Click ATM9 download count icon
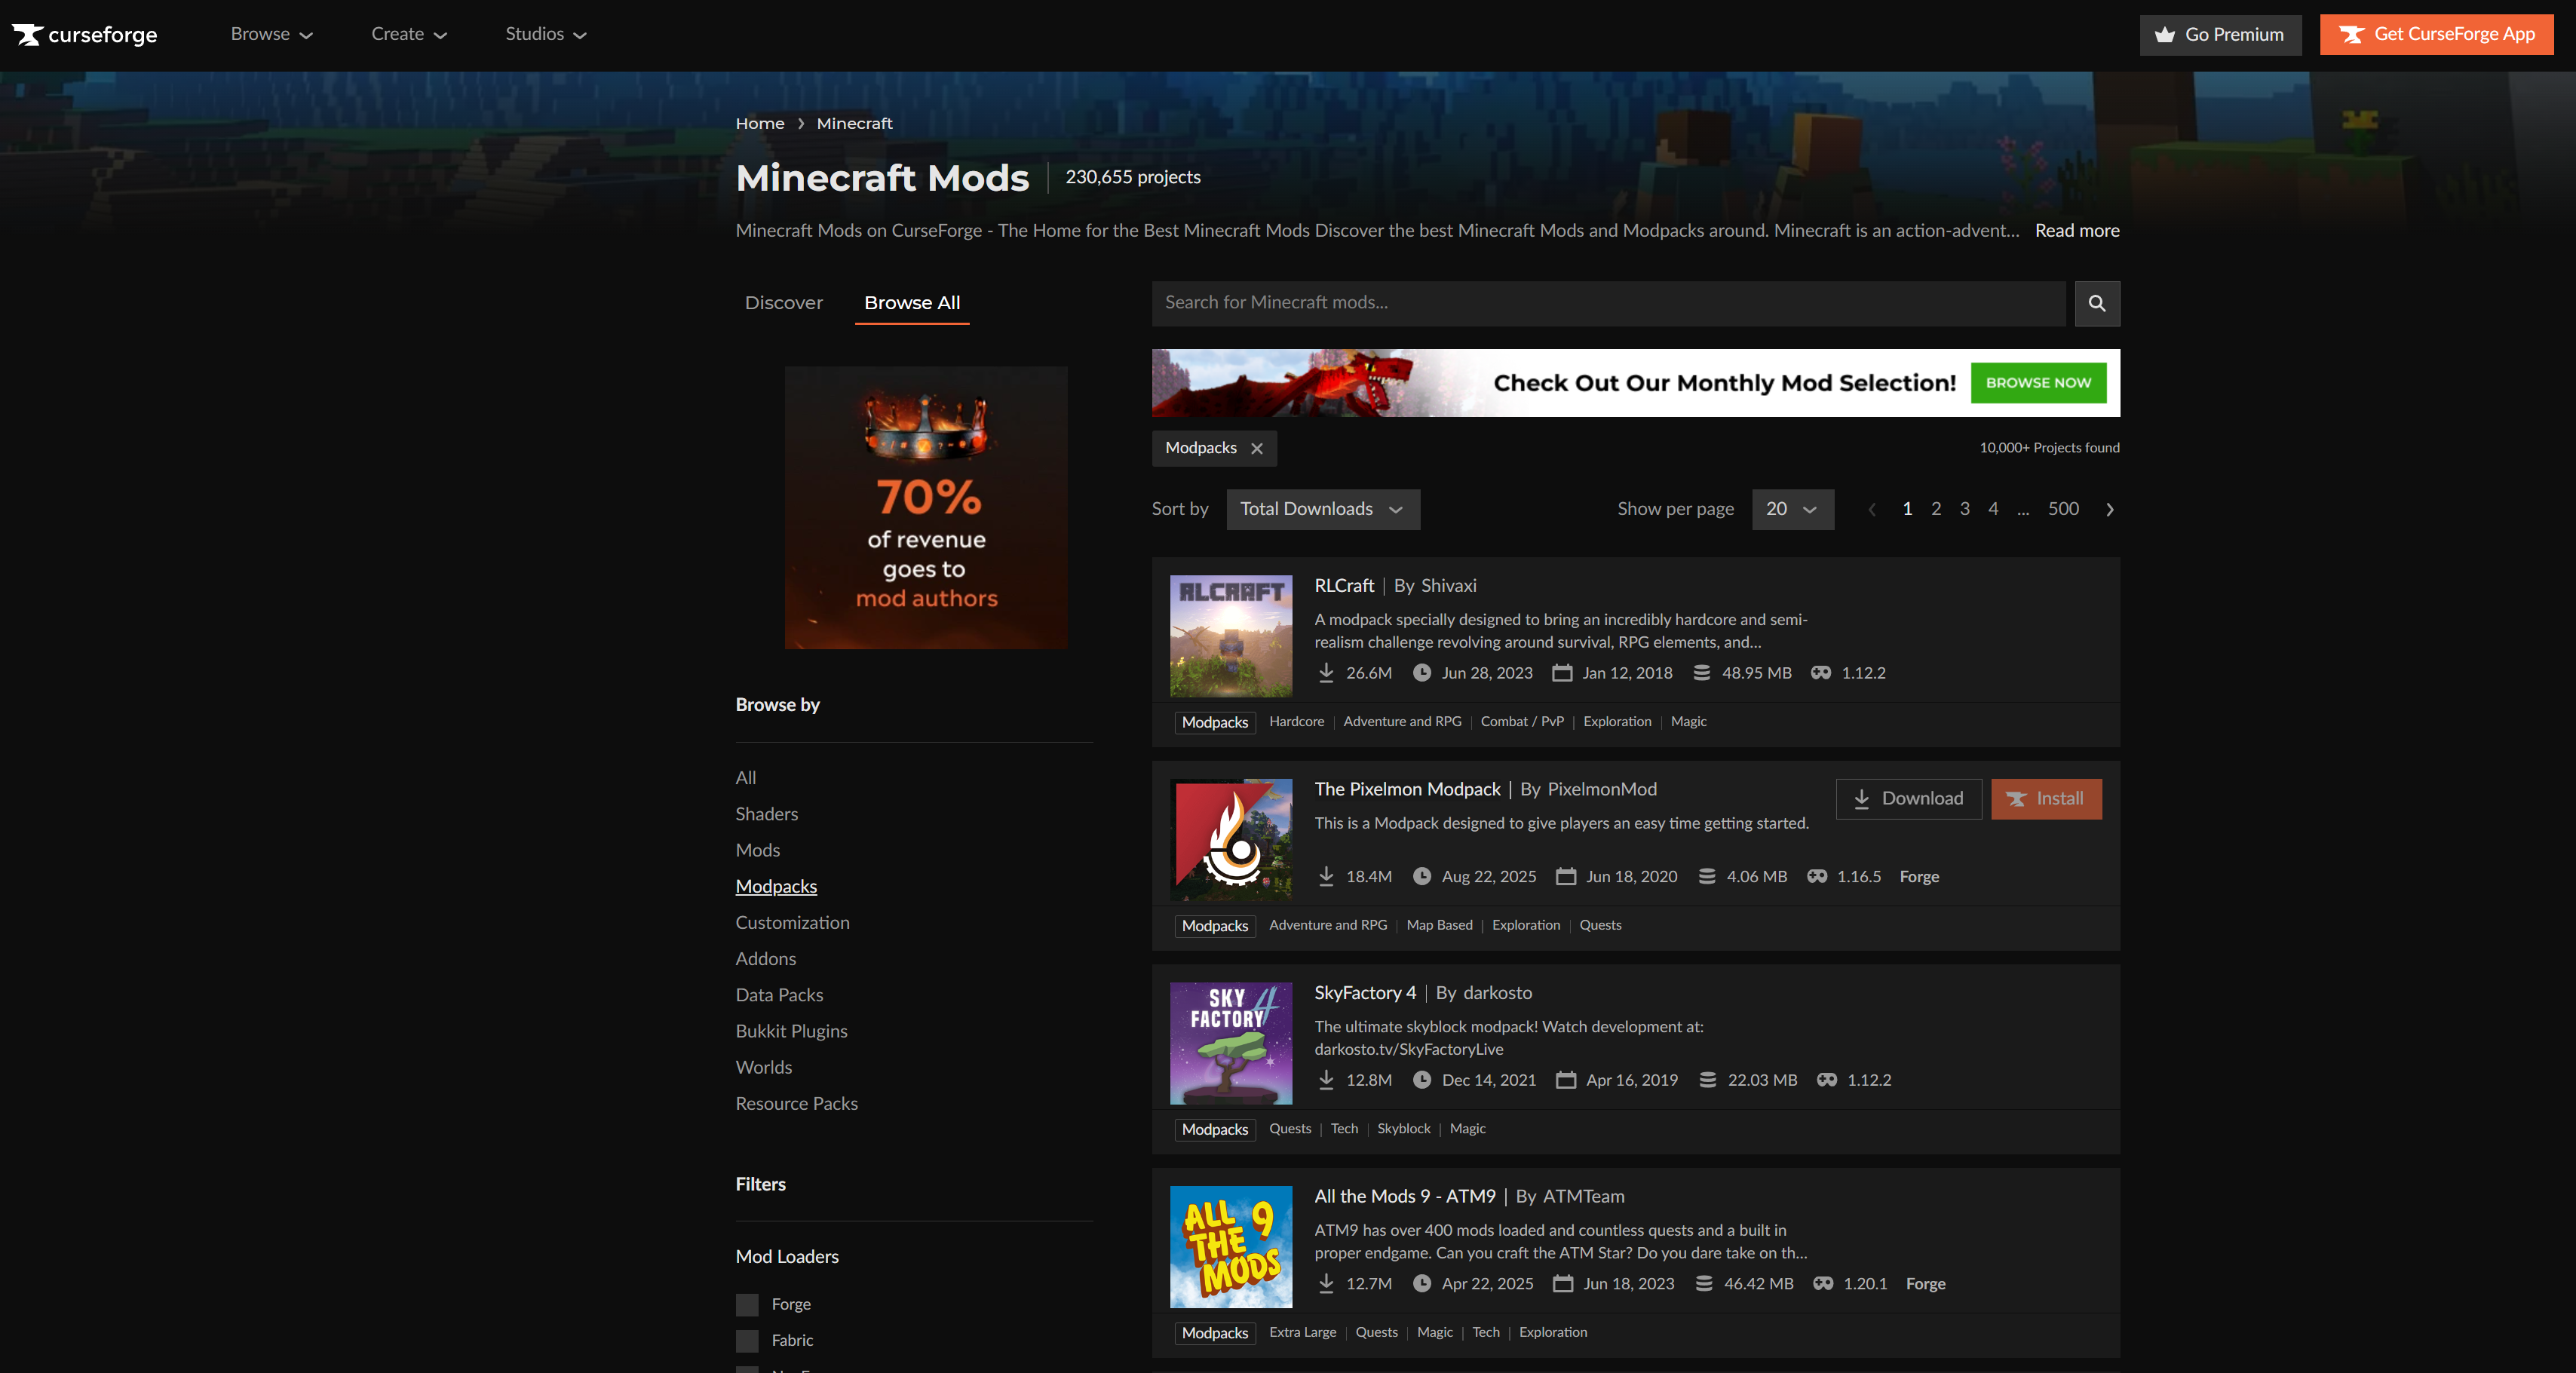2576x1373 pixels. tap(1326, 1283)
